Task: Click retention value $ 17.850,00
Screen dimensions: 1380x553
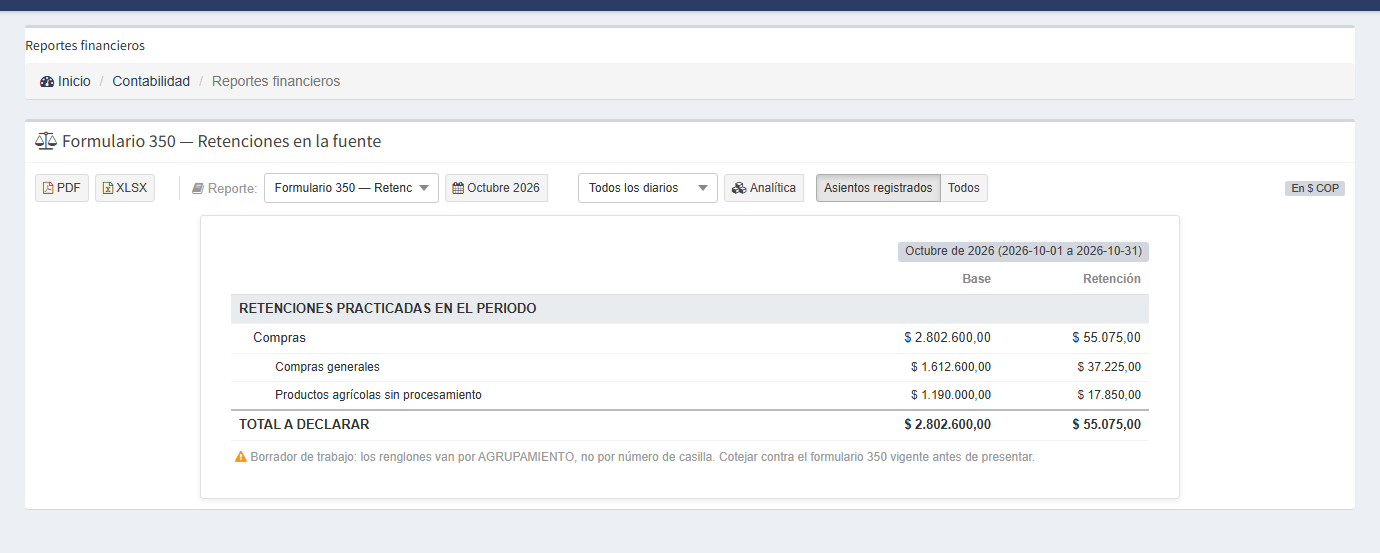Action: point(1109,395)
